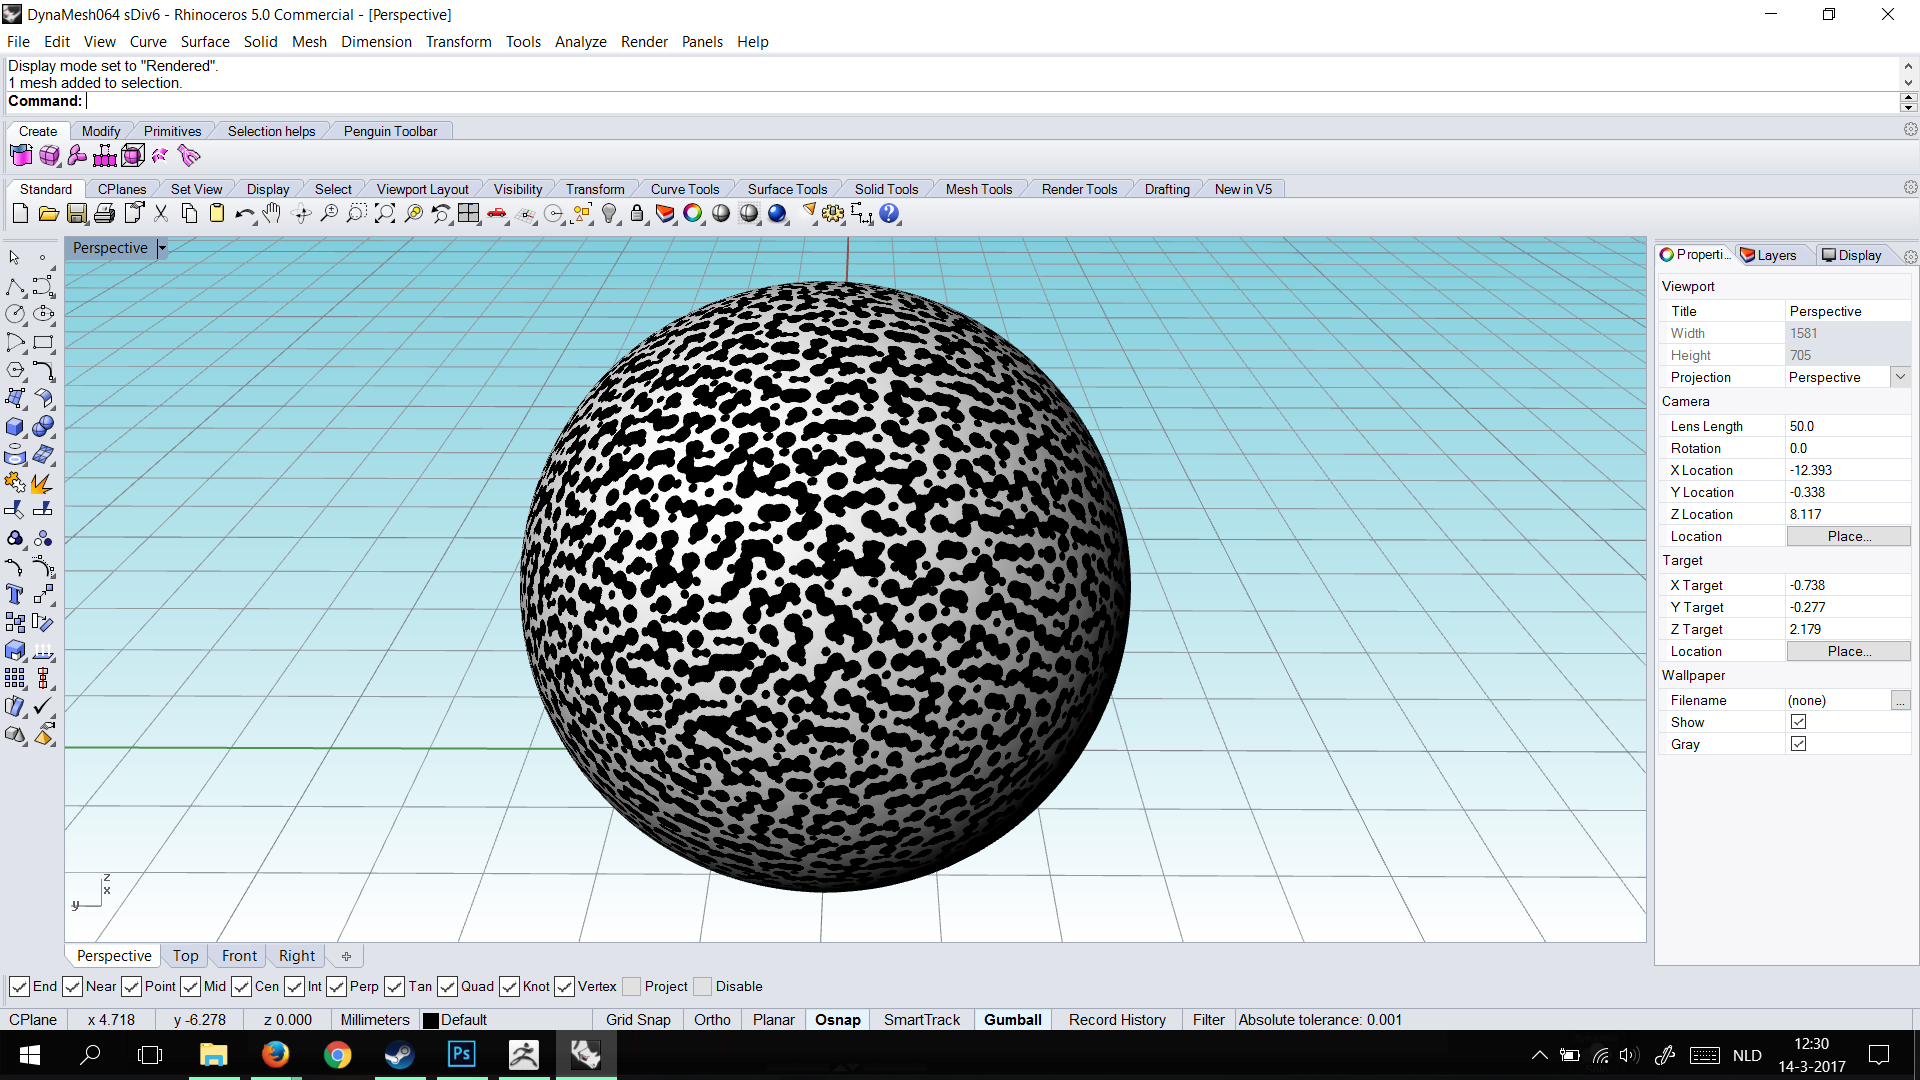Image resolution: width=1920 pixels, height=1080 pixels.
Task: Activate the Pan hand tool
Action: [272, 213]
